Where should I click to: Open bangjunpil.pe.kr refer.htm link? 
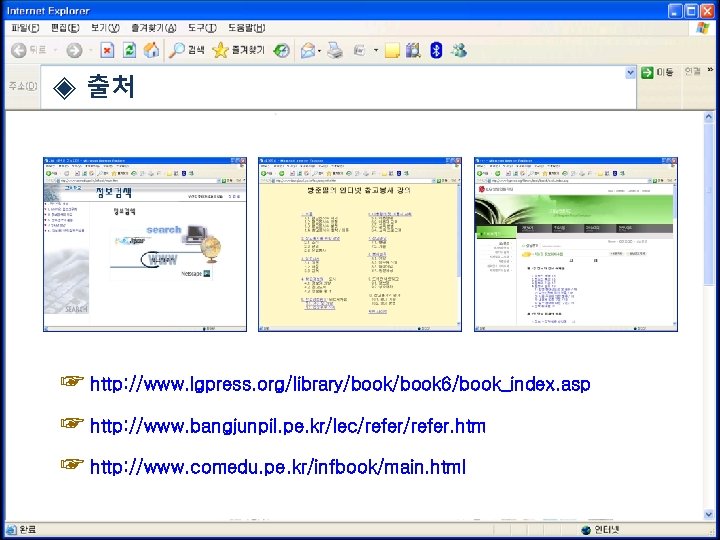288,426
